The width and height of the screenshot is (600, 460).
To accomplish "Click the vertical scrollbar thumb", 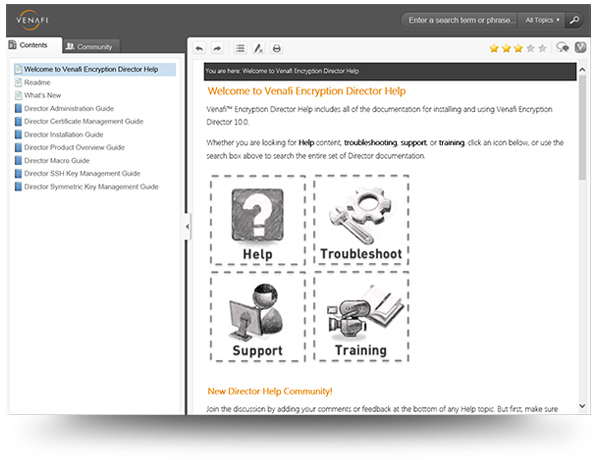I will [582, 127].
